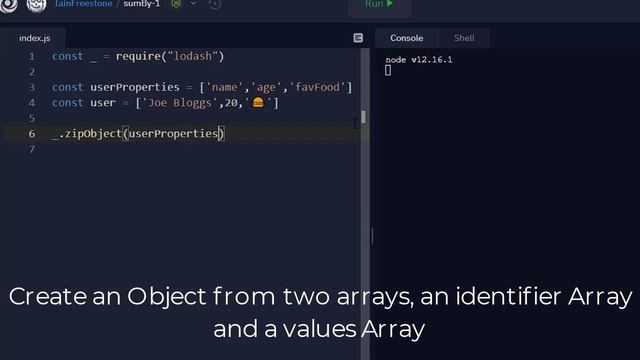
Task: Click the pane divider handle
Action: click(x=372, y=236)
